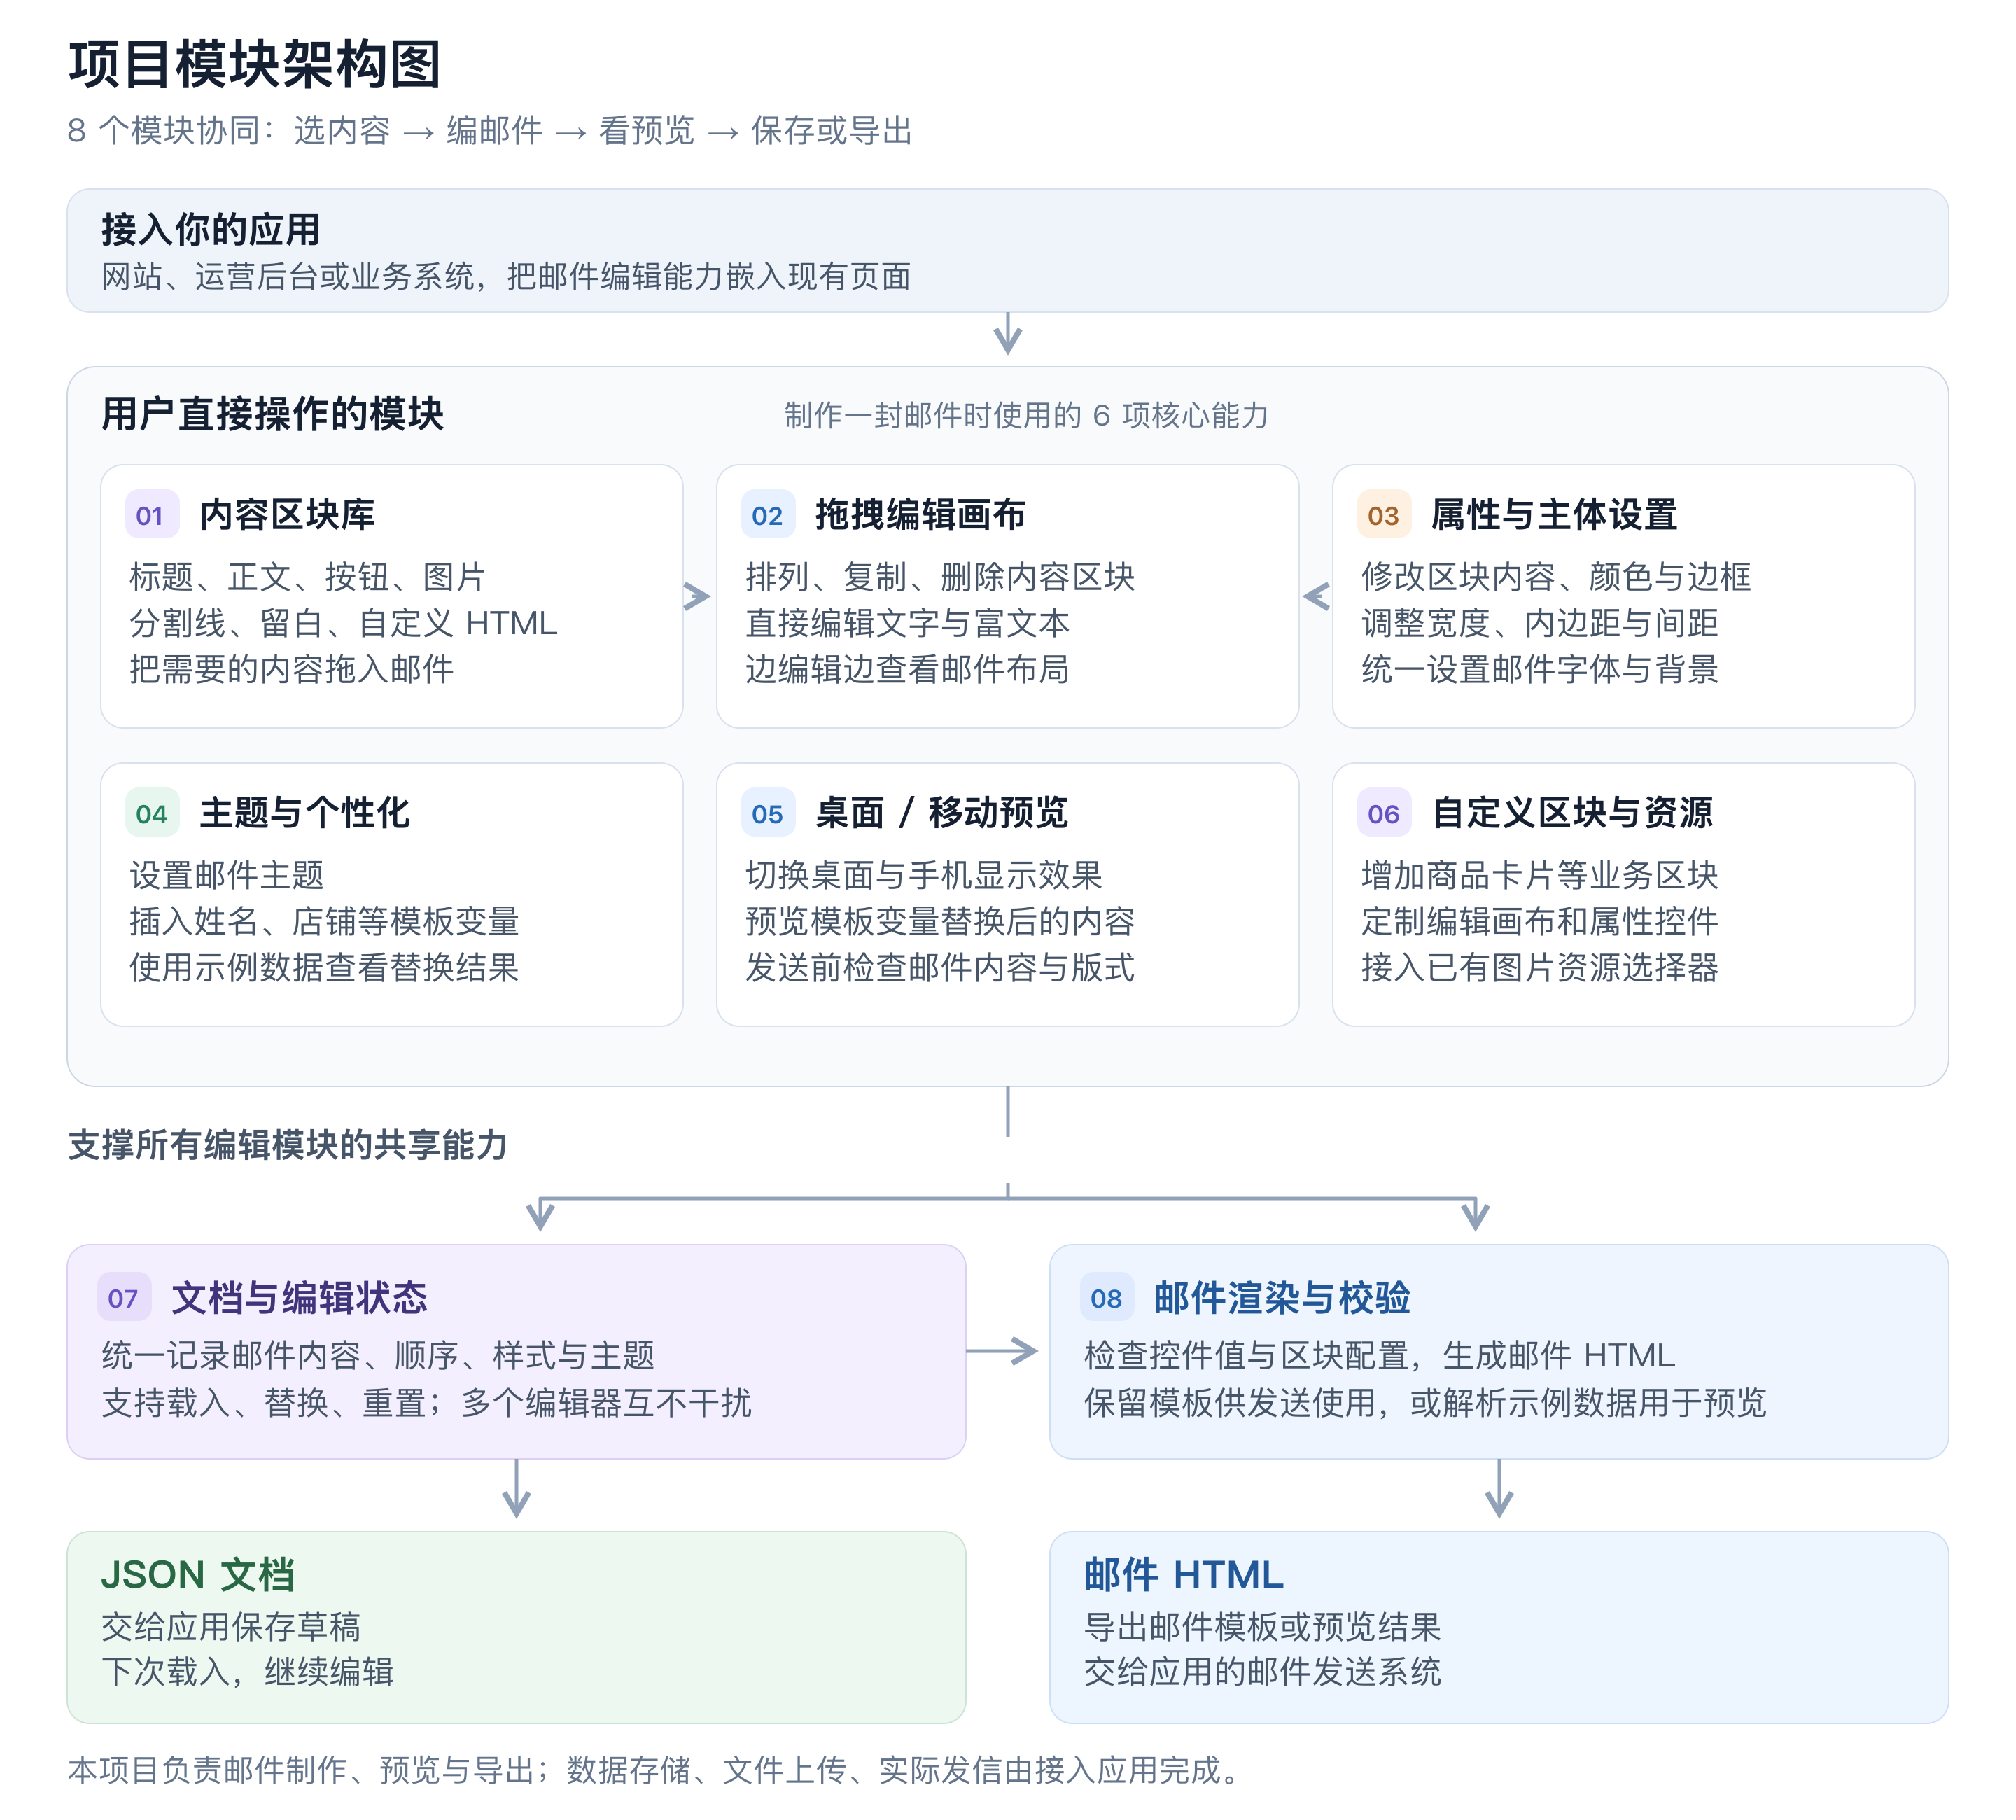
Task: Click the line 下次载入，继续编辑
Action: (248, 1672)
